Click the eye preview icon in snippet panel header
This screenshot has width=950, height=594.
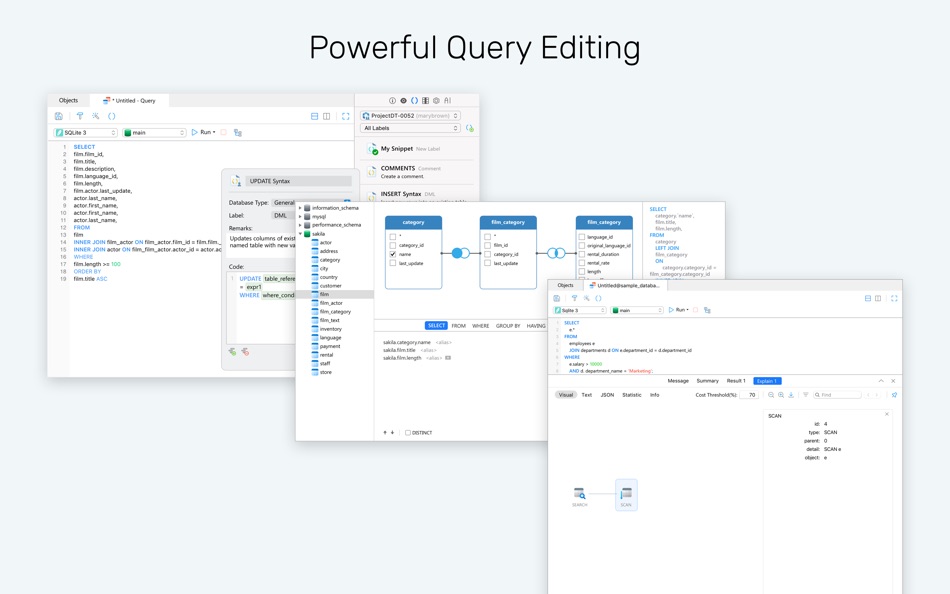[403, 101]
